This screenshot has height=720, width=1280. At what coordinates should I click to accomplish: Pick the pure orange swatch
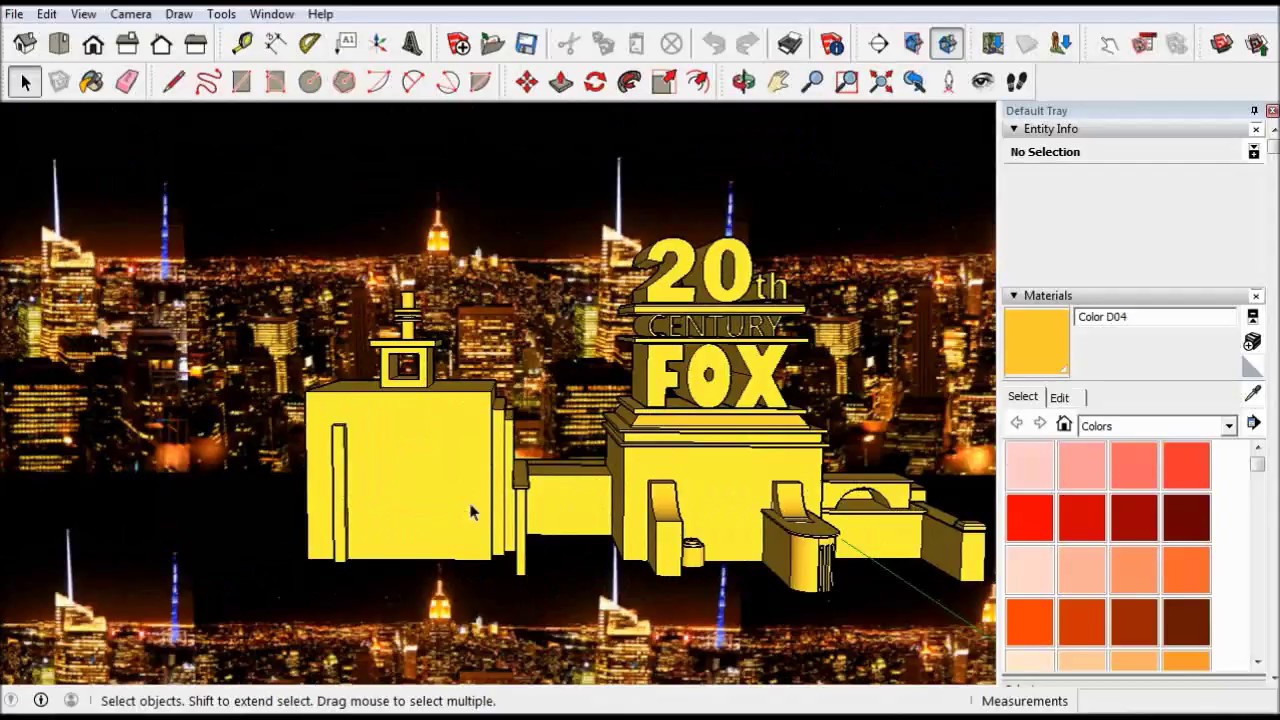pos(1030,622)
